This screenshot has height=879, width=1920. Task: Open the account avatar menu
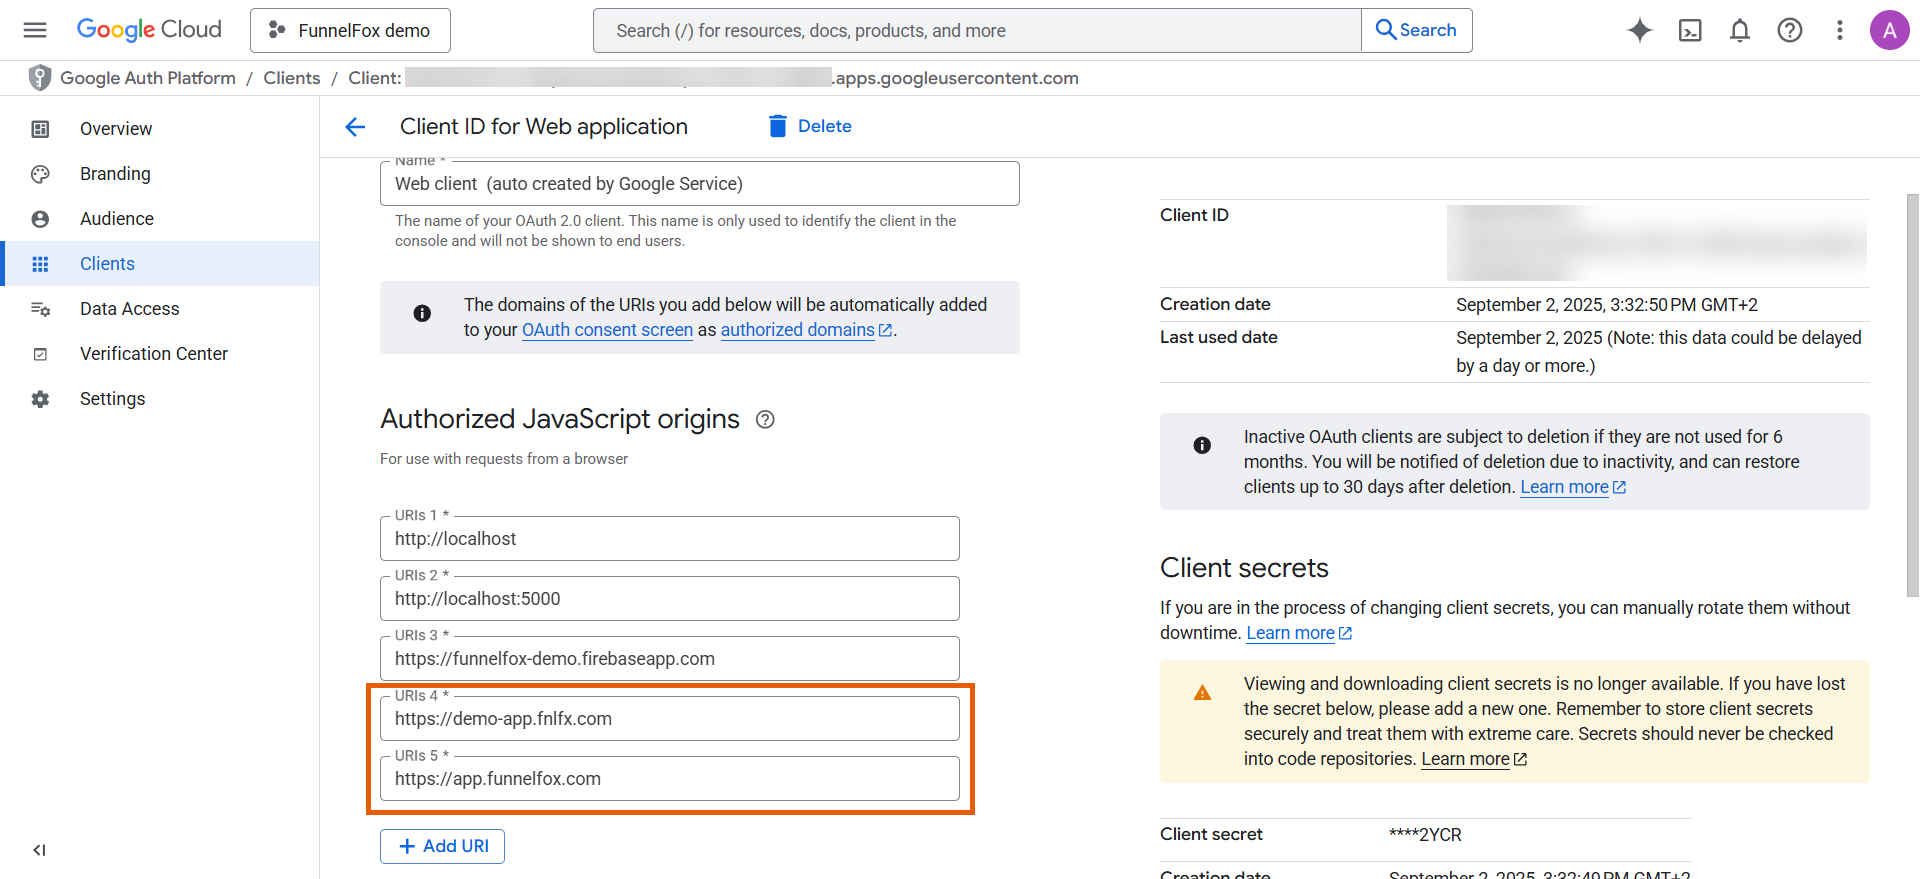tap(1890, 30)
